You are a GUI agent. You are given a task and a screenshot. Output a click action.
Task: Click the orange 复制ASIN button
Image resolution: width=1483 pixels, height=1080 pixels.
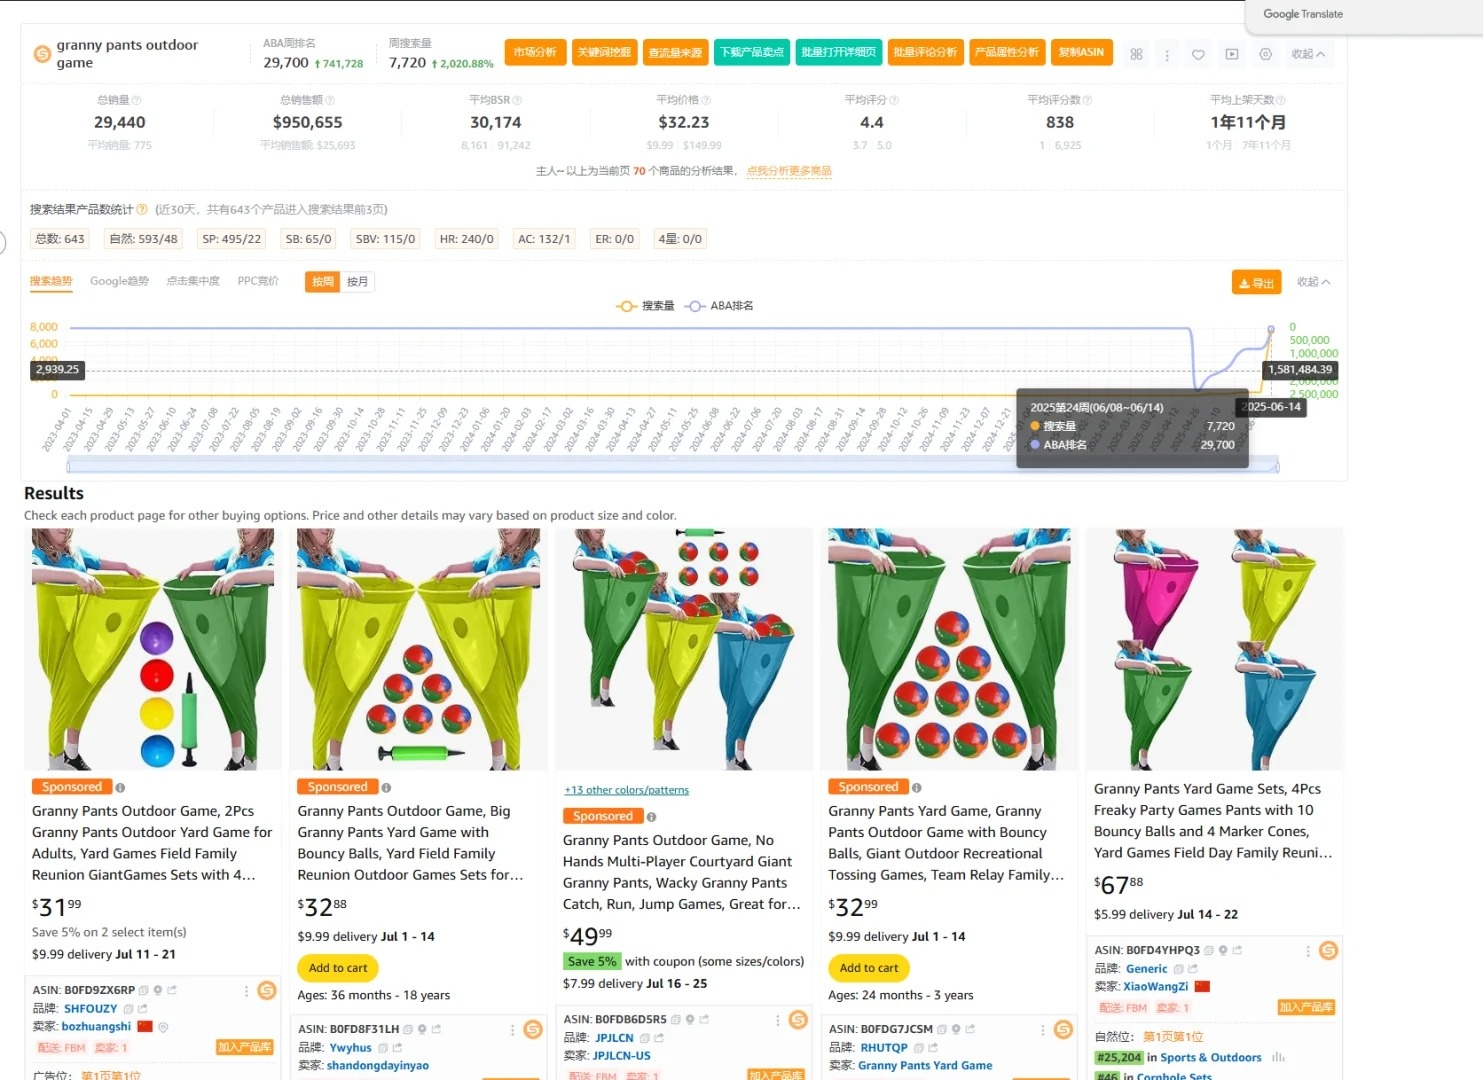pos(1082,52)
